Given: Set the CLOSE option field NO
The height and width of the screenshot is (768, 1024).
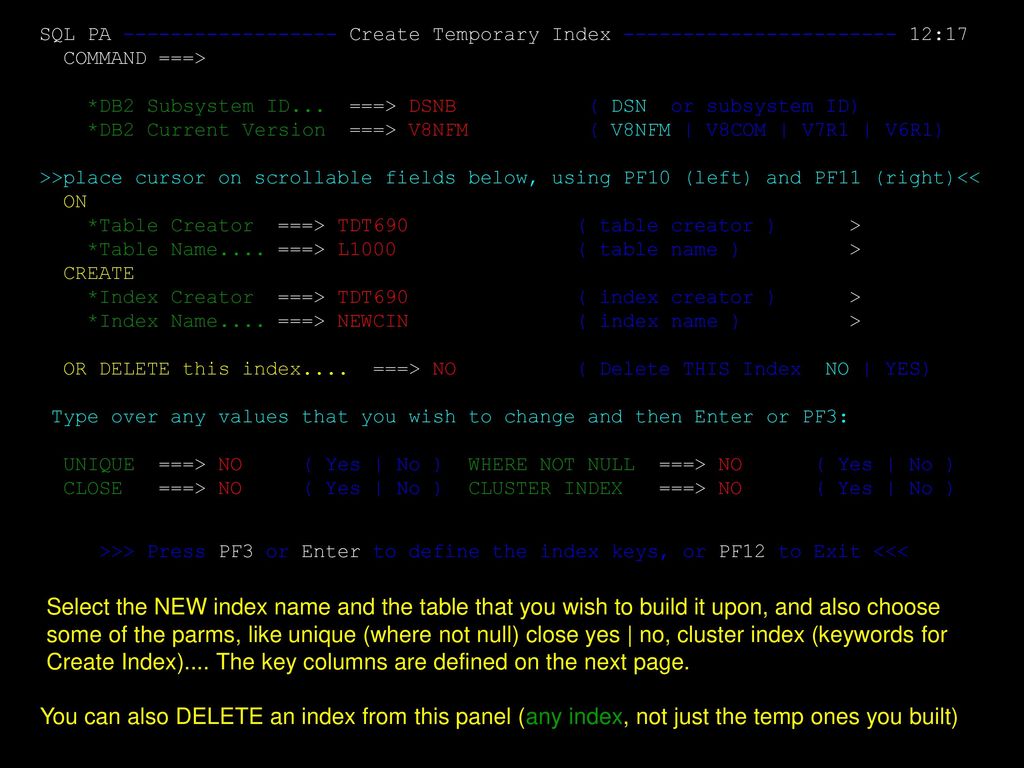Looking at the screenshot, I should click(x=230, y=488).
